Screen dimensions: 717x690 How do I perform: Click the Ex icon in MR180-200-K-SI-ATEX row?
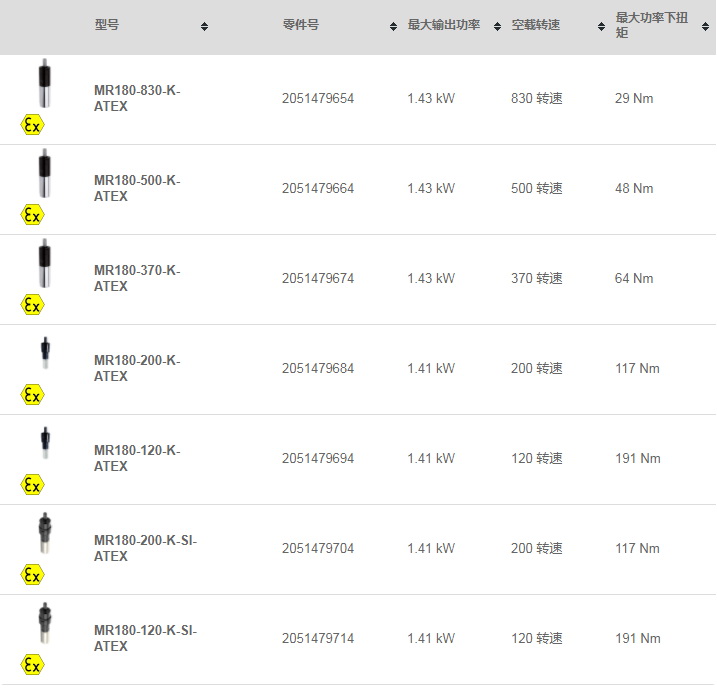[x=32, y=575]
